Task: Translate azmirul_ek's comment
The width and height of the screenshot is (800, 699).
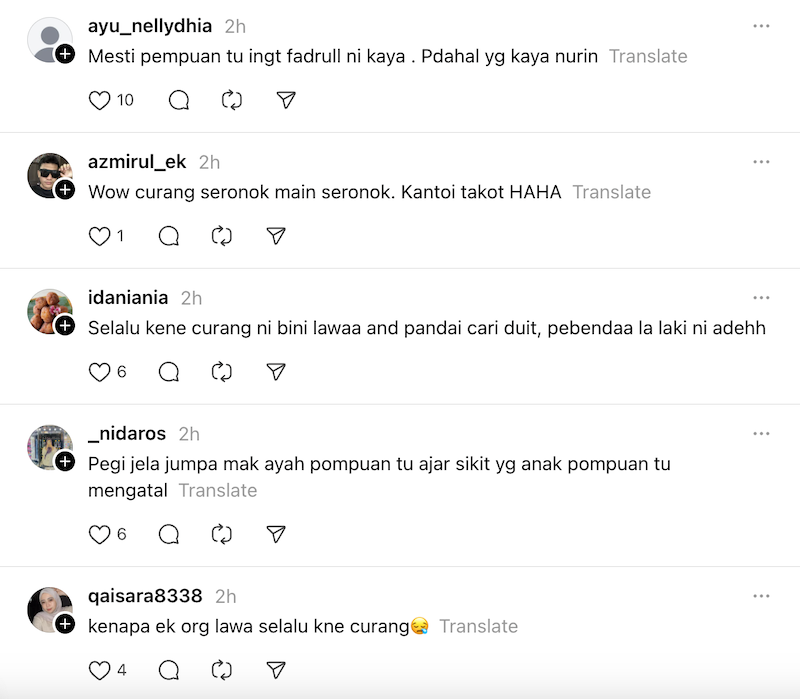Action: click(x=611, y=192)
